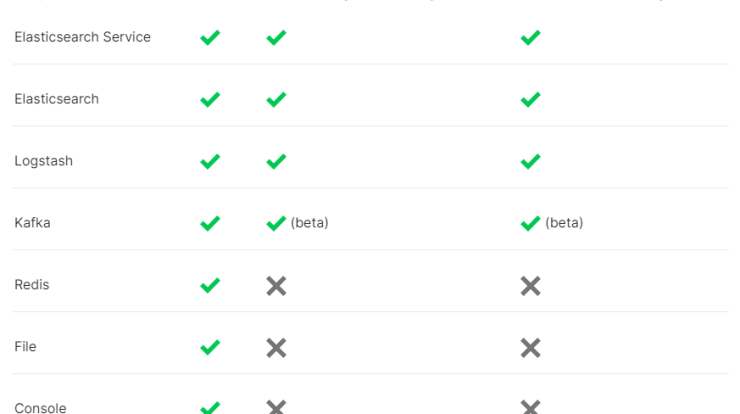Viewport: 740px width, 414px height.
Task: Click the Redis row last-column gray X
Action: tap(530, 286)
